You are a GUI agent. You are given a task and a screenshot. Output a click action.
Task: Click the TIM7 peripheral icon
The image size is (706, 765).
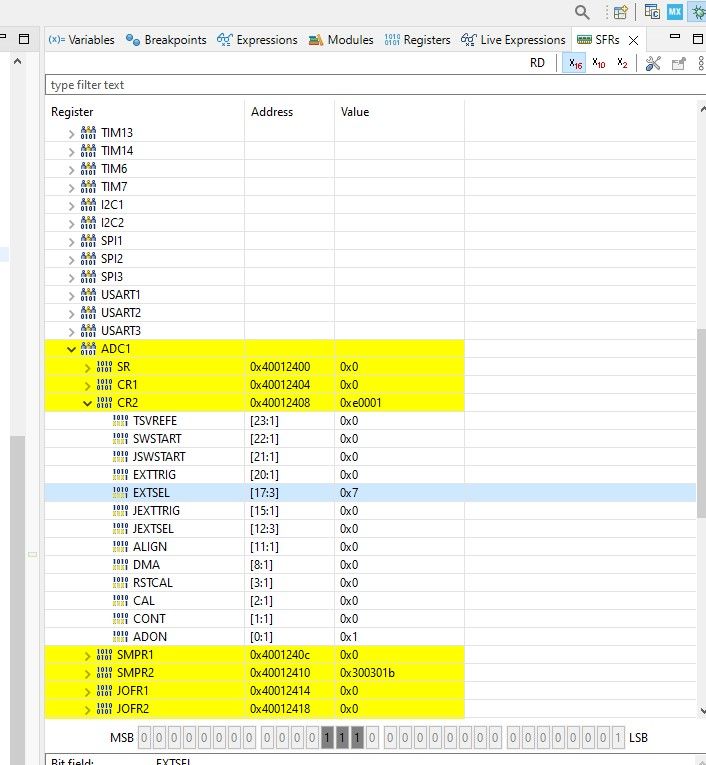pos(88,186)
